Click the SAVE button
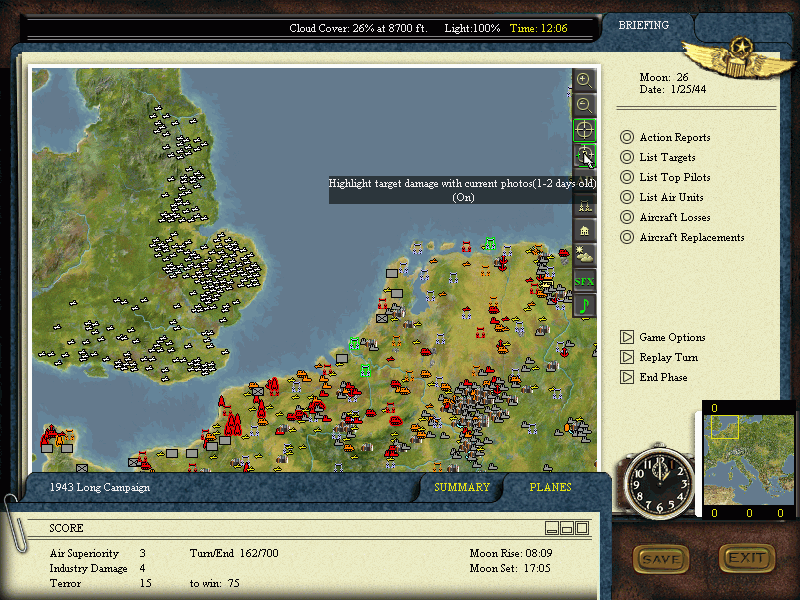 click(661, 560)
